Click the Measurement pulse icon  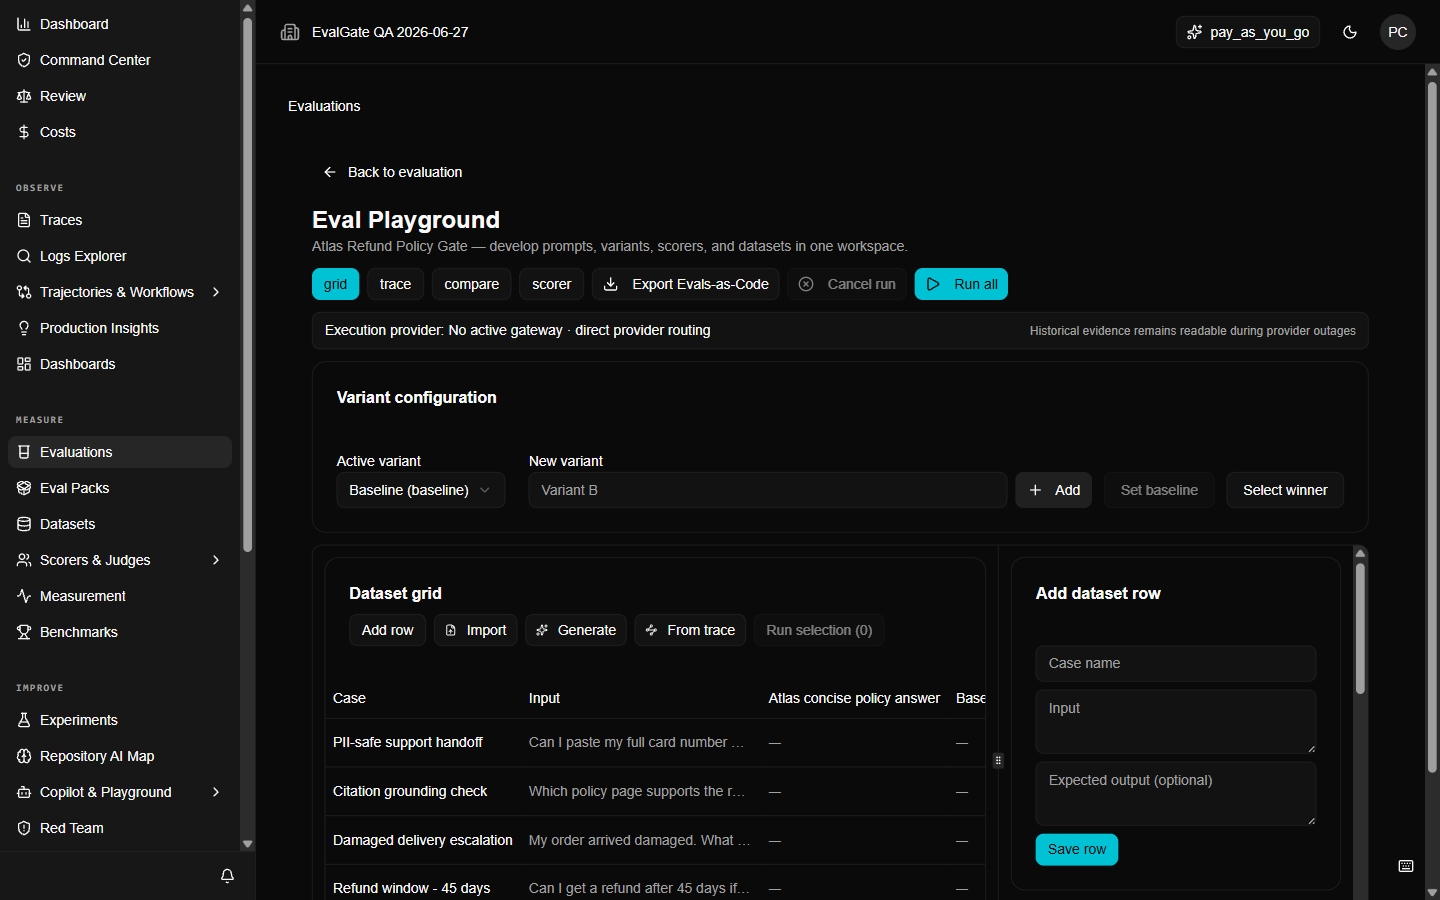tap(24, 596)
